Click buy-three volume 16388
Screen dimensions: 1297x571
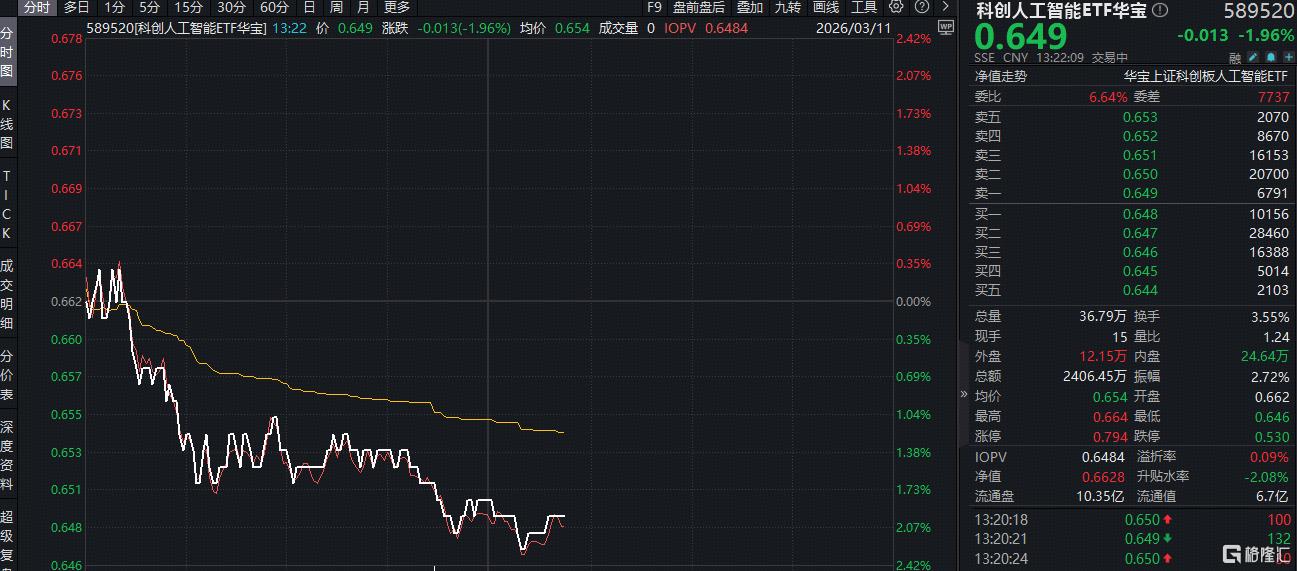point(1270,252)
